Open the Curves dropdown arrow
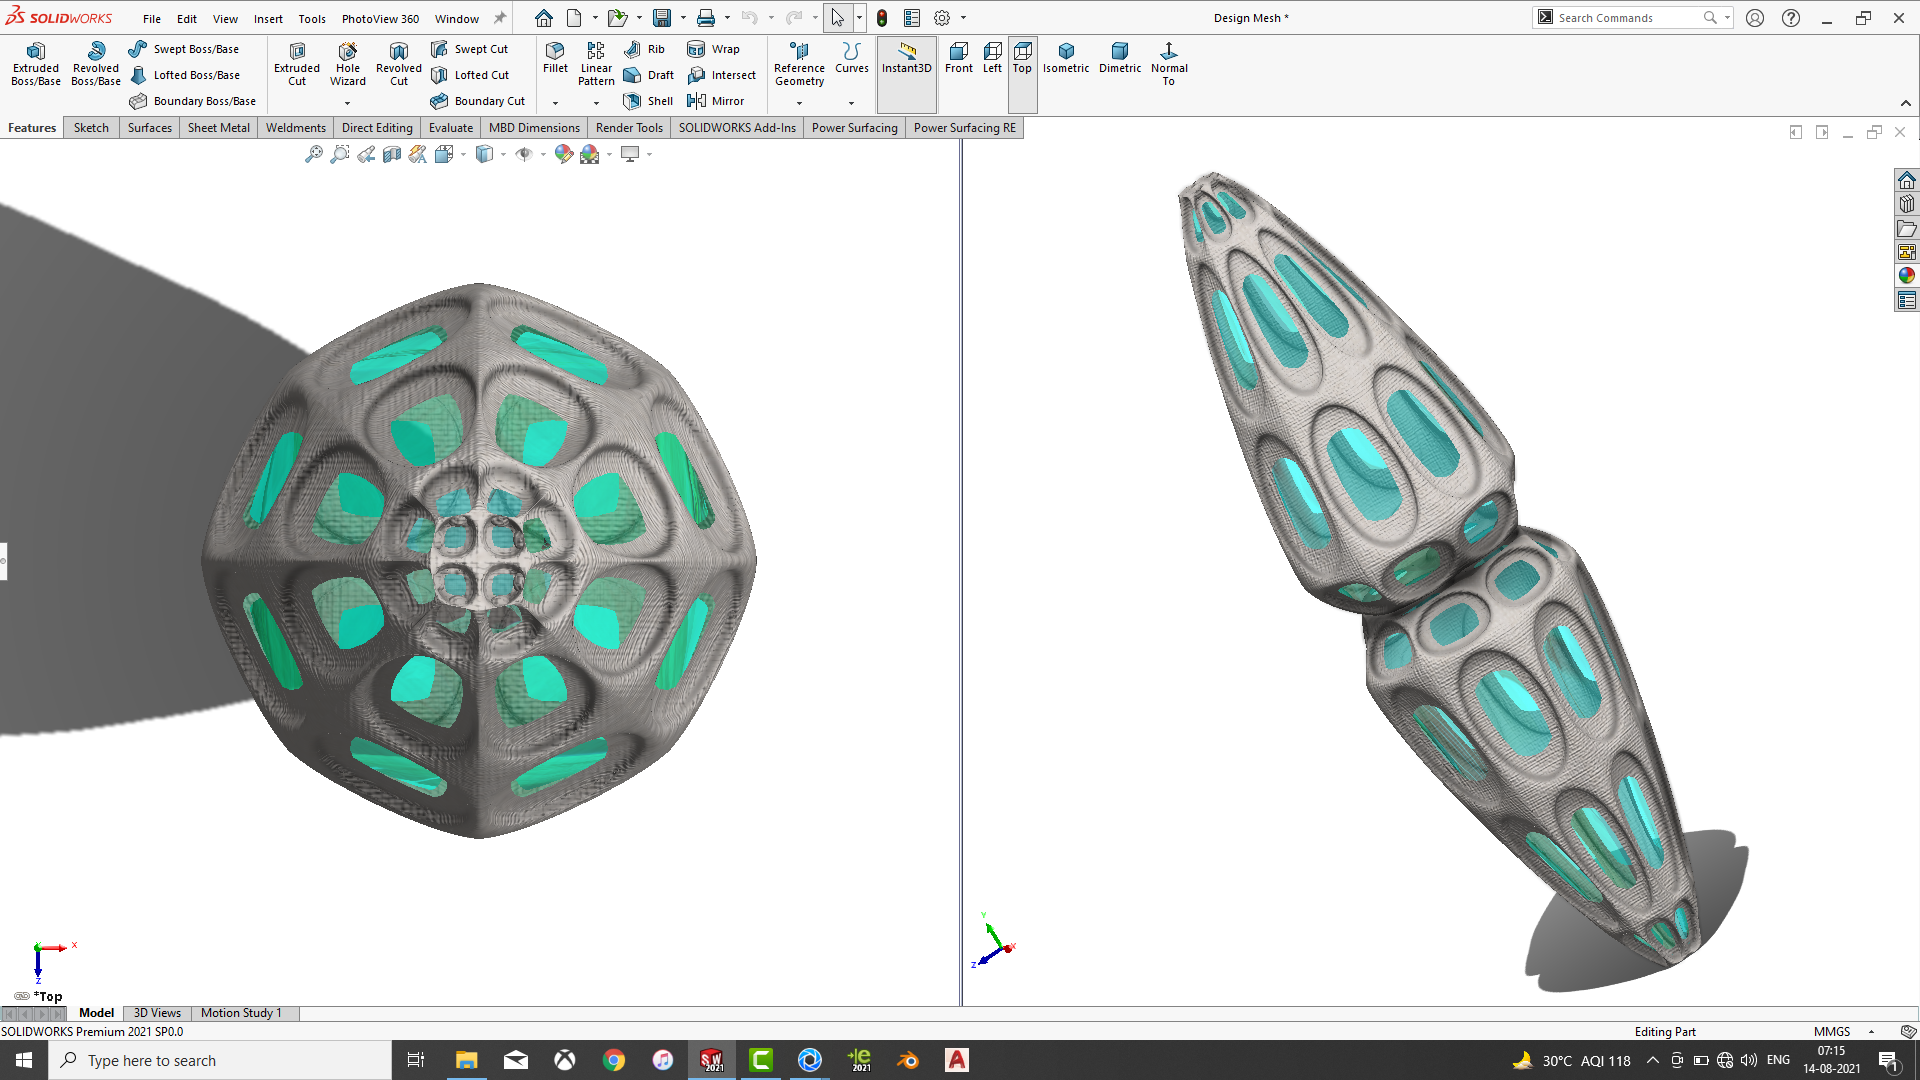Screen dimensions: 1920x1080 (851, 103)
